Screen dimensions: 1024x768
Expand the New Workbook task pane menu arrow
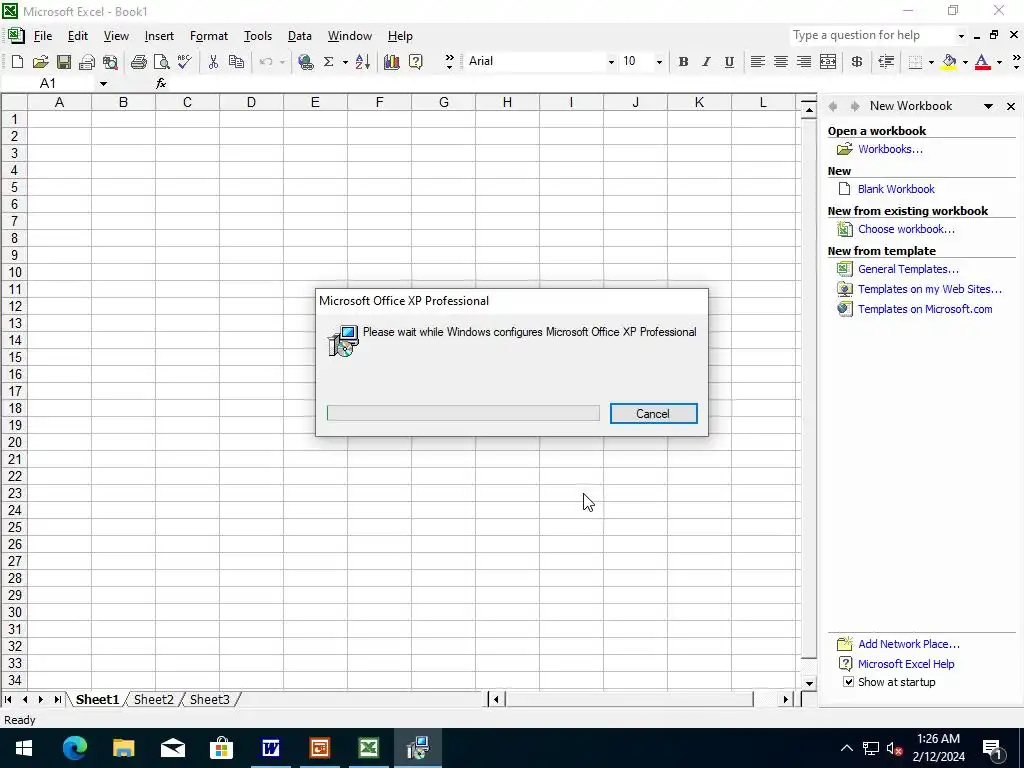(989, 106)
